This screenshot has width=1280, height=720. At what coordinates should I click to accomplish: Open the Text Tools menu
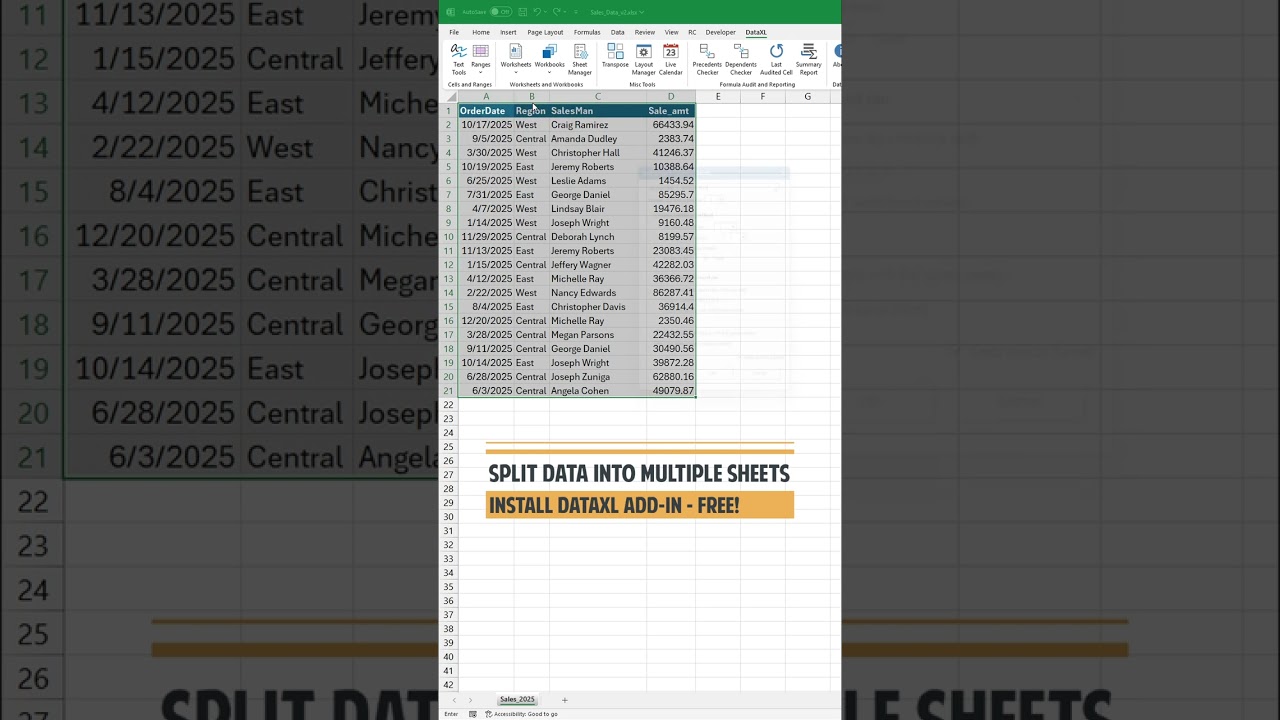pos(458,59)
